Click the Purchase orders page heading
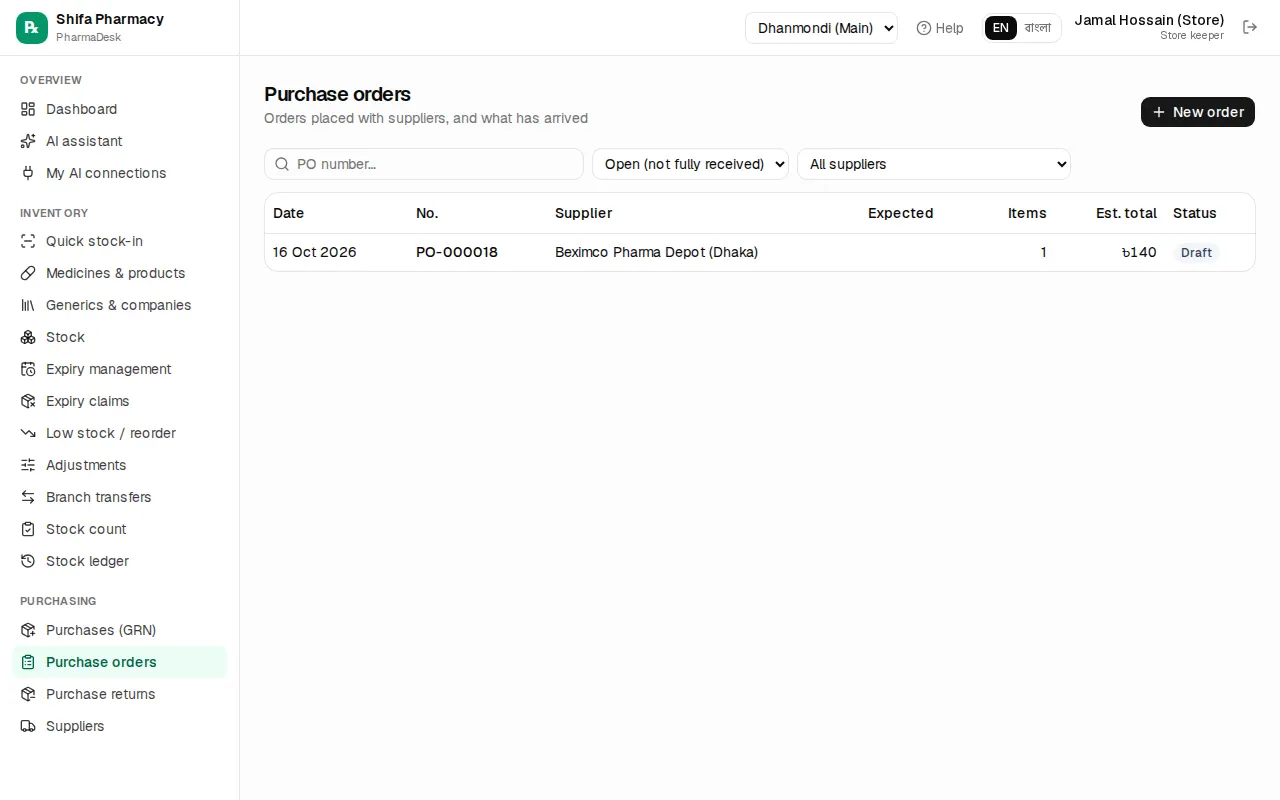 tap(337, 94)
